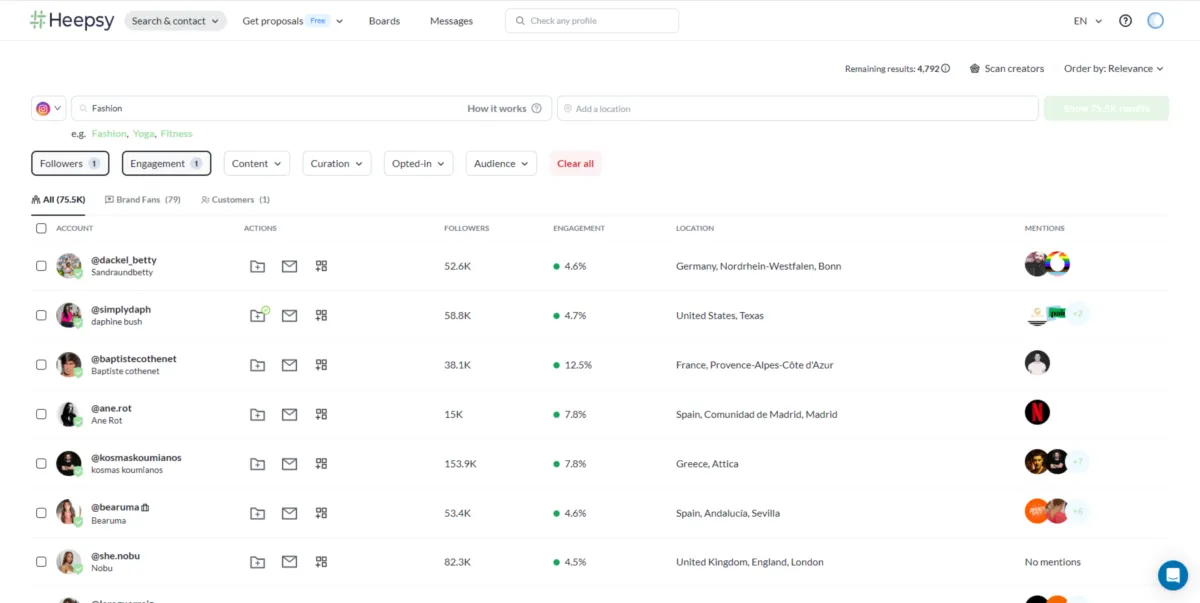Add @baptistecothenet to a board
1200x603 pixels.
(257, 365)
